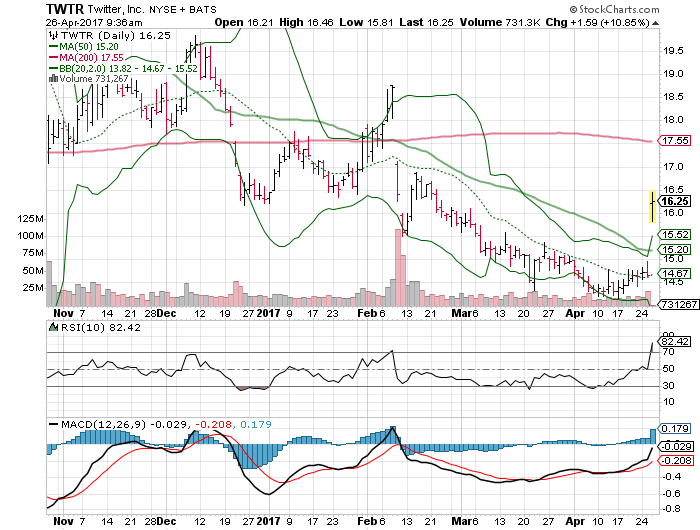This screenshot has width=700, height=530.
Task: Click the Volume 731.3K header value
Action: [x=500, y=22]
